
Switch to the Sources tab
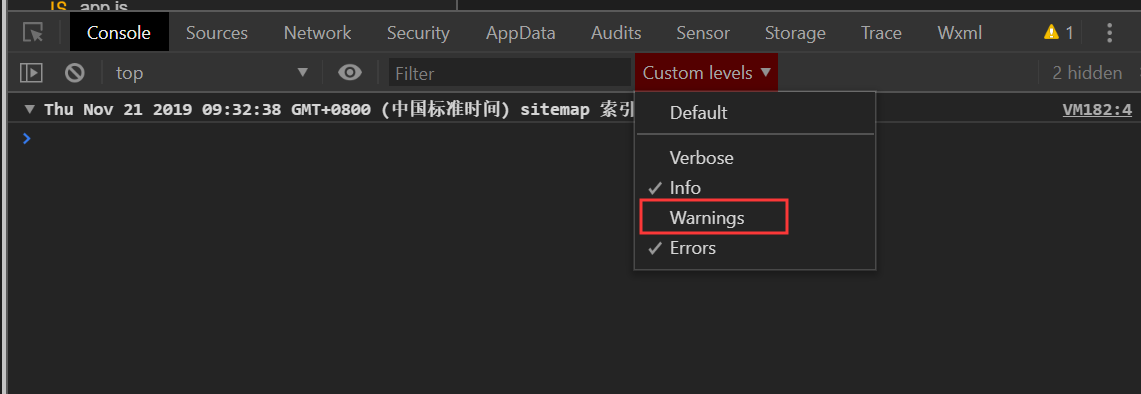217,33
